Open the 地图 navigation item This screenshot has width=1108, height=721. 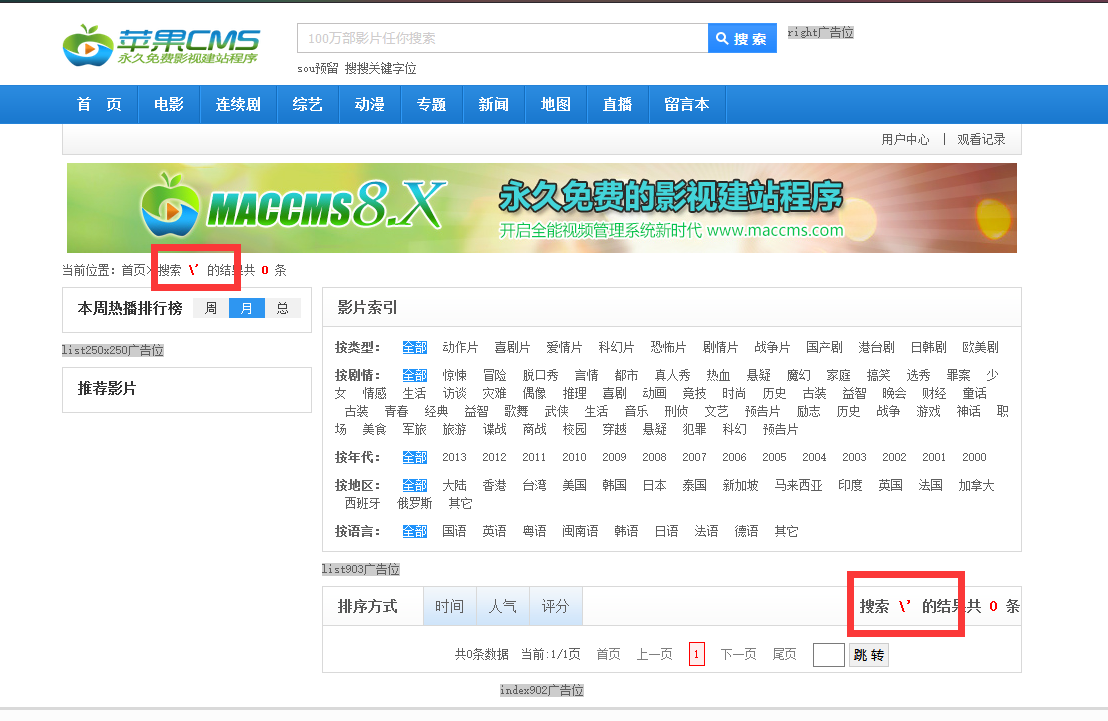point(555,105)
